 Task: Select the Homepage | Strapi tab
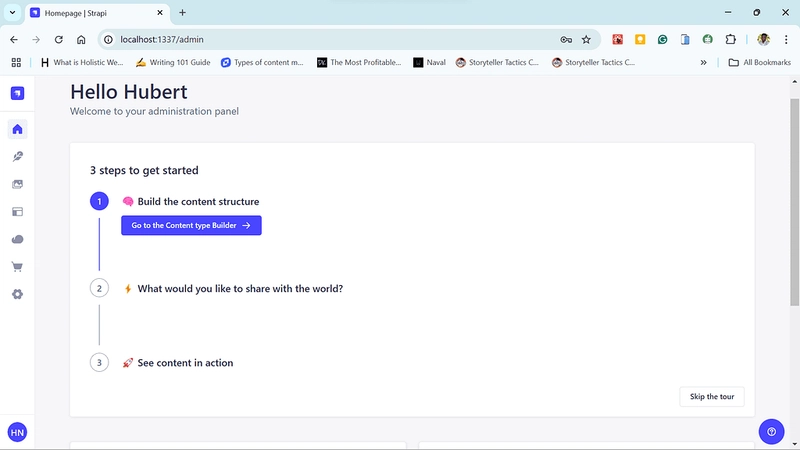[97, 13]
